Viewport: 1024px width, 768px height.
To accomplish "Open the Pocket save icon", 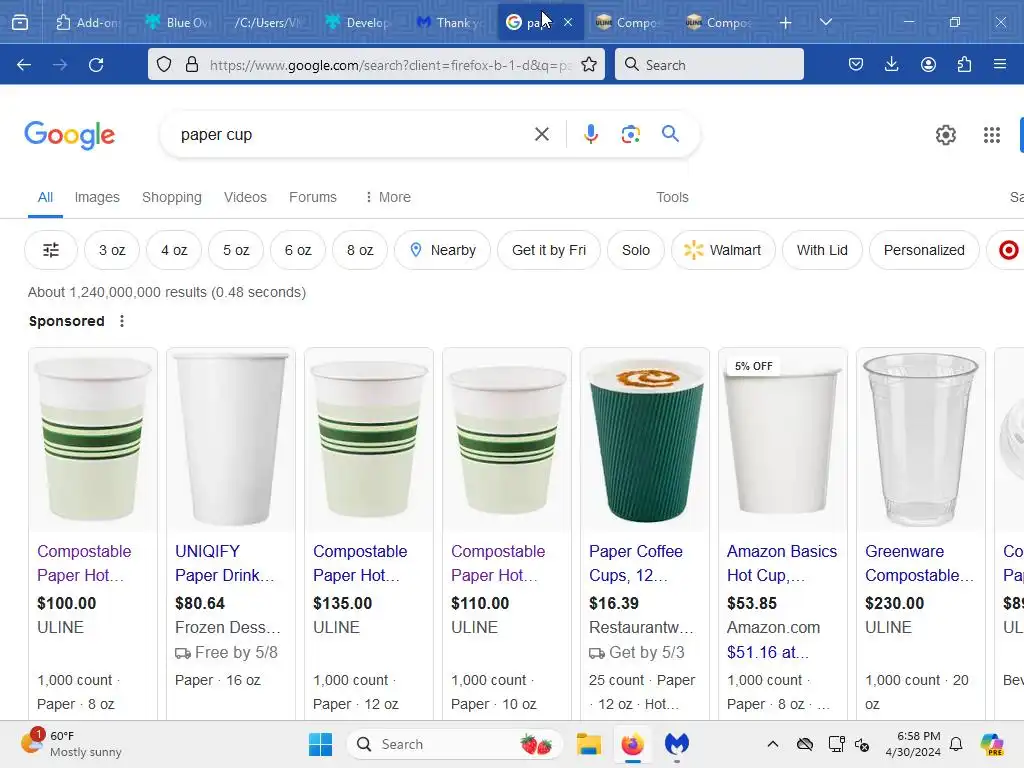I will [x=856, y=65].
